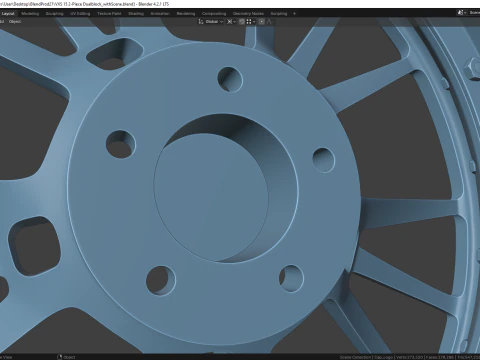Switch to the Layout workspace tab
The height and width of the screenshot is (360, 480).
coord(8,14)
